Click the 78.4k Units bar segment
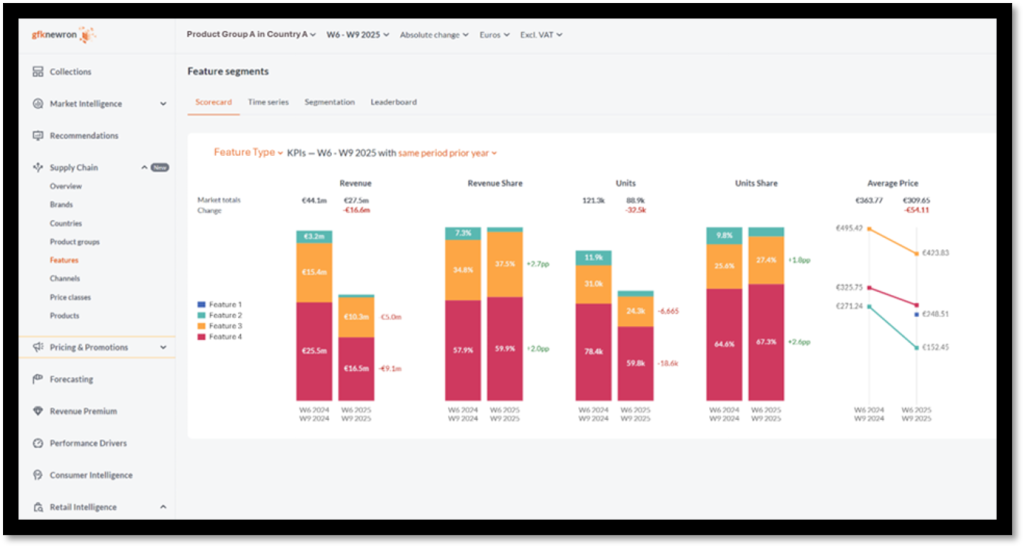Viewport: 1024px width, 547px height. [594, 352]
